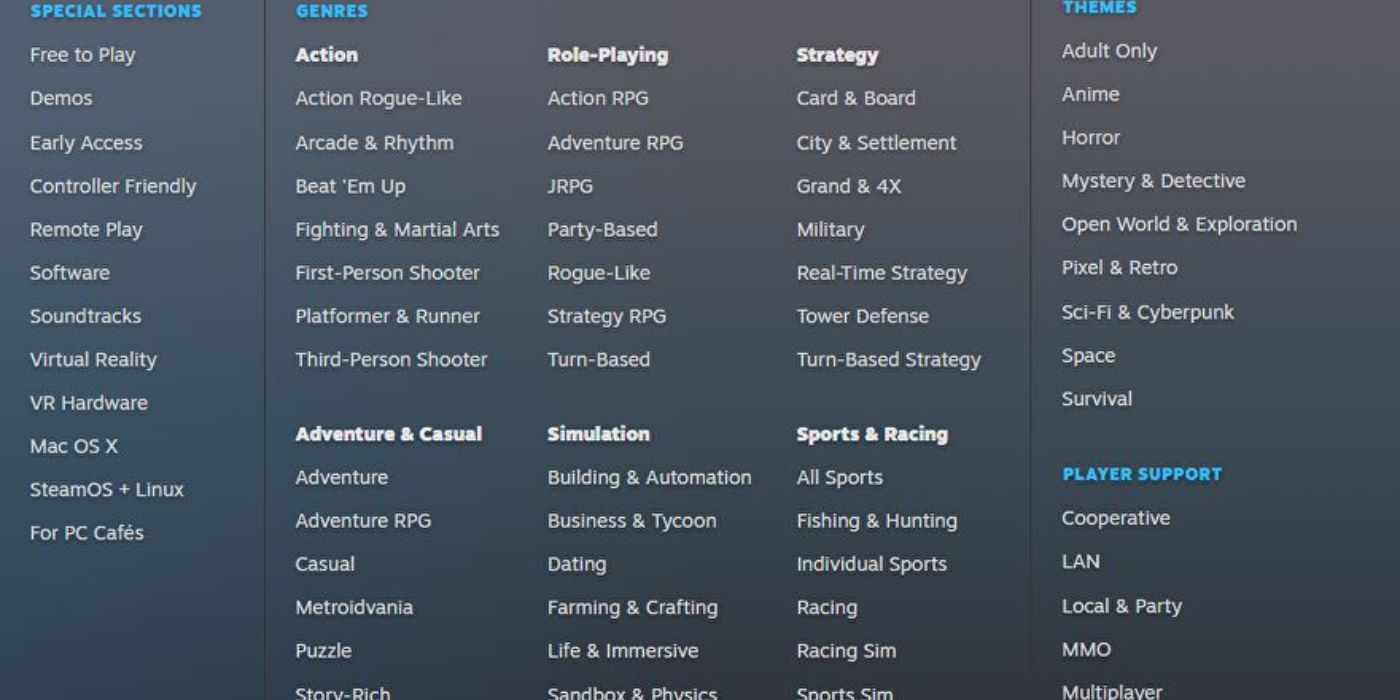The height and width of the screenshot is (700, 1400).
Task: Browse Open World & Exploration games
Action: tap(1180, 224)
